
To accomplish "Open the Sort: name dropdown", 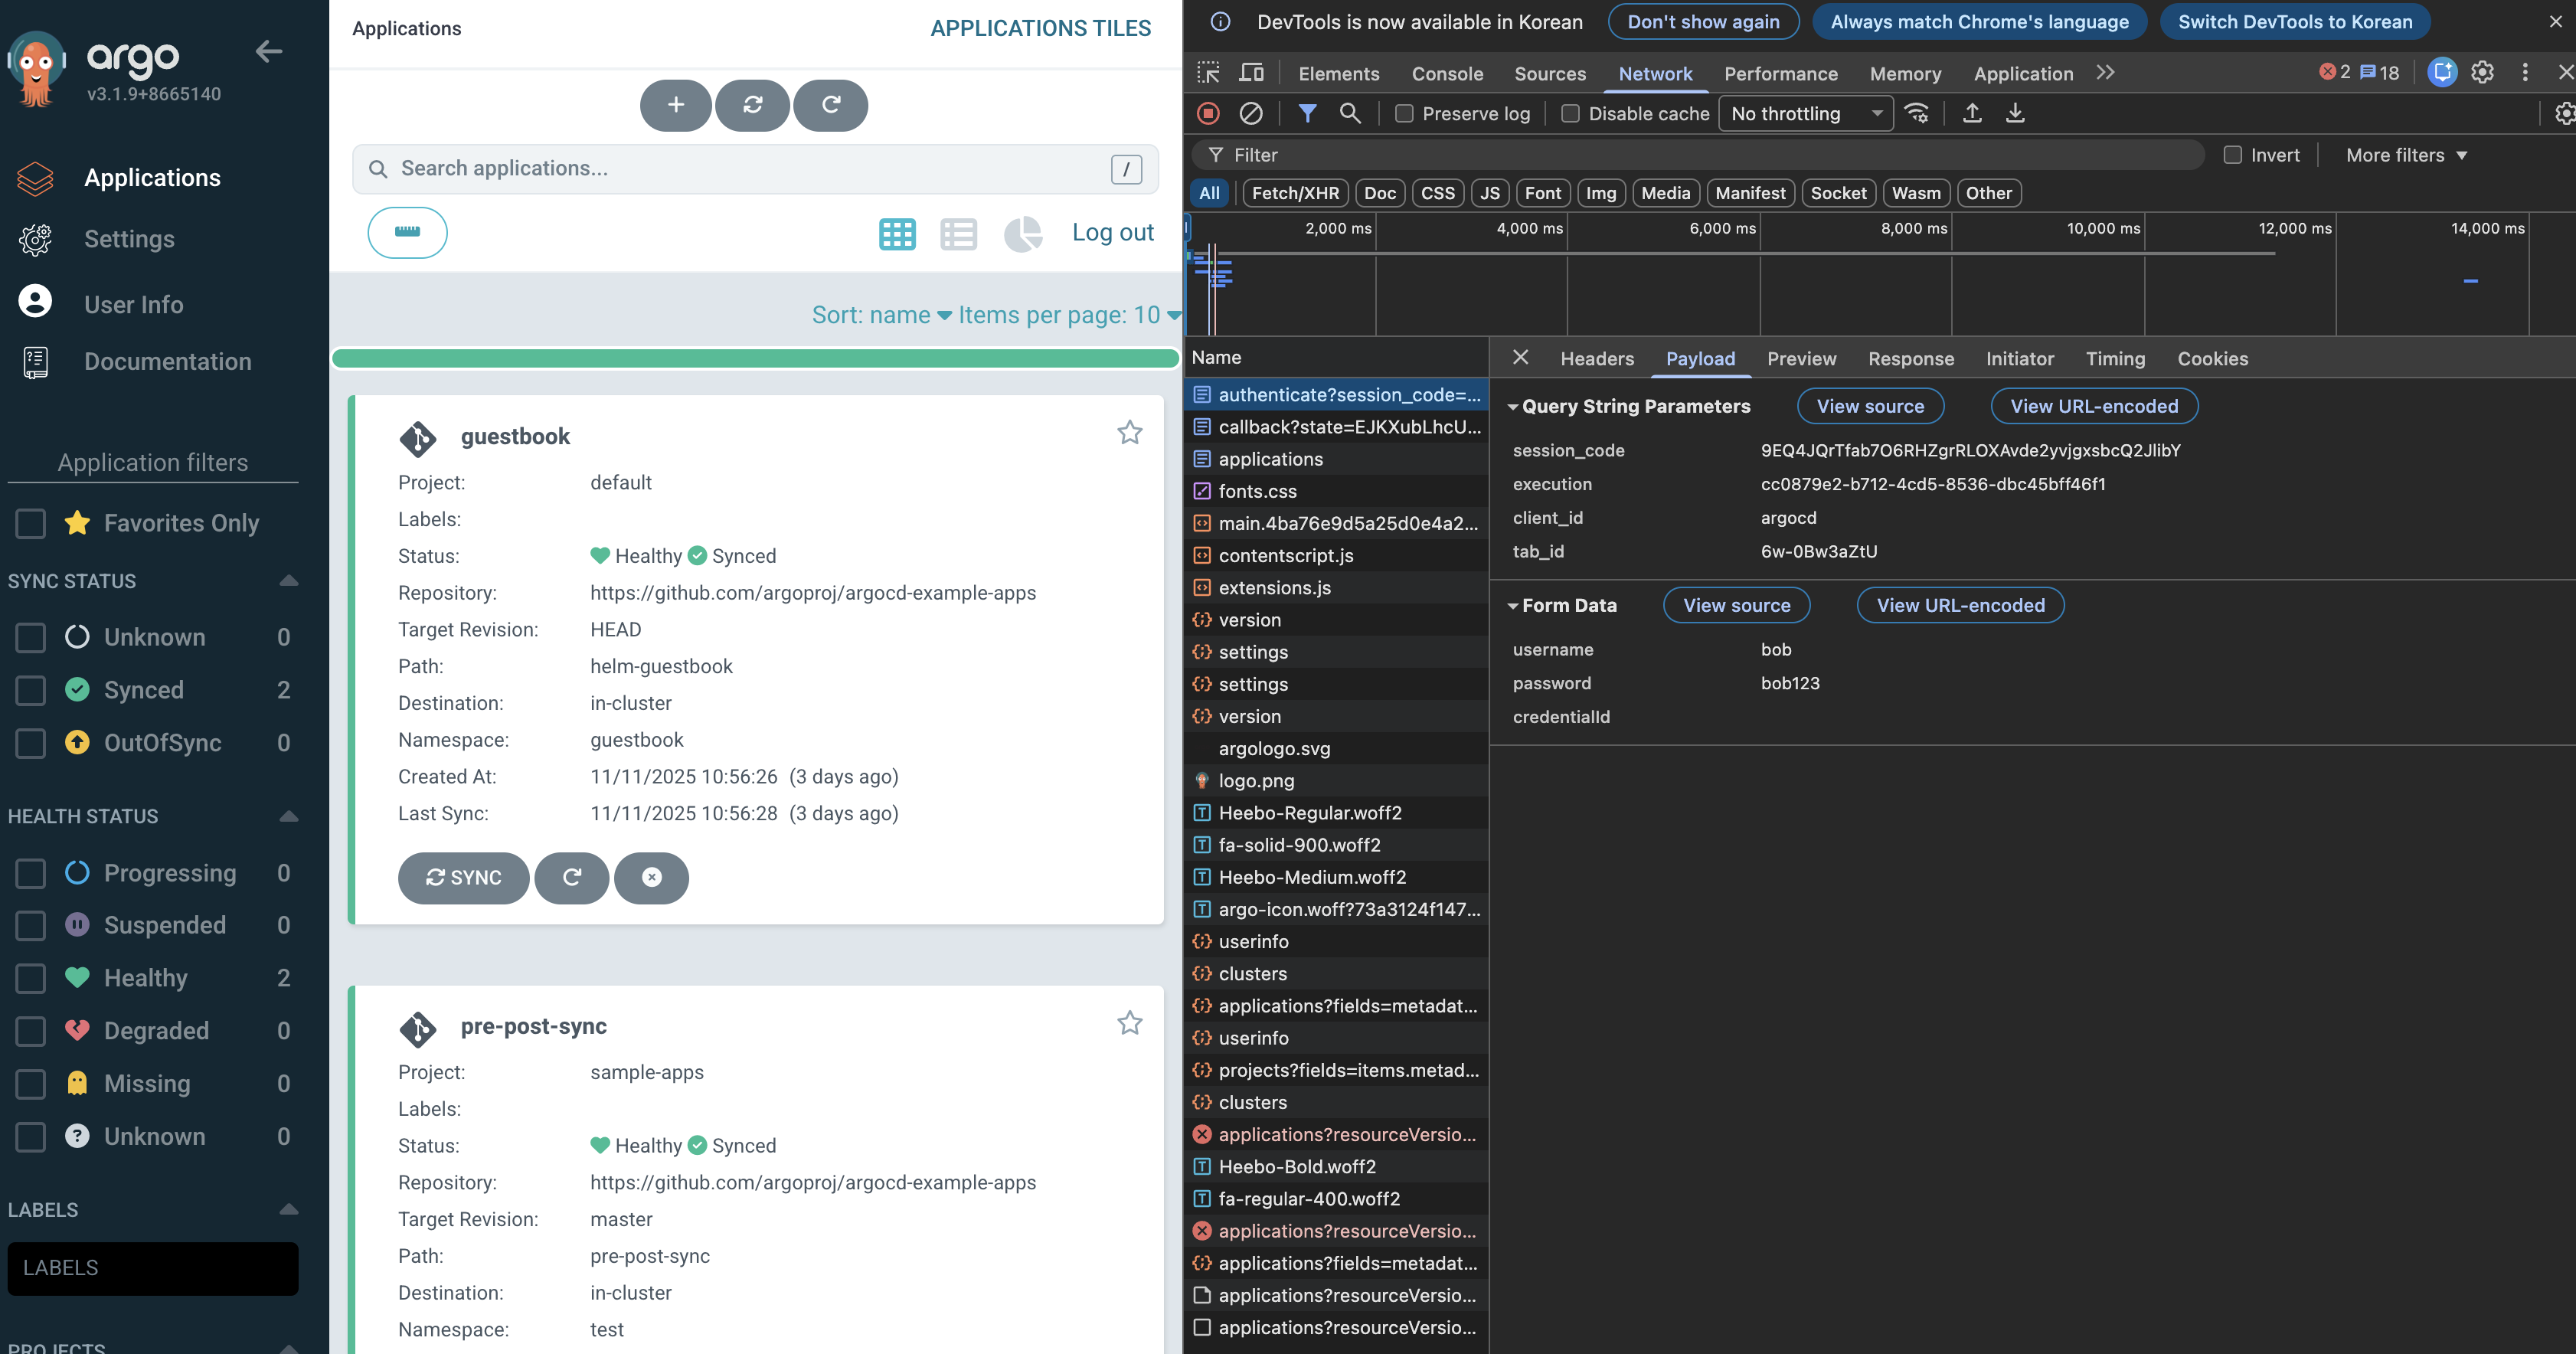I will pyautogui.click(x=880, y=315).
